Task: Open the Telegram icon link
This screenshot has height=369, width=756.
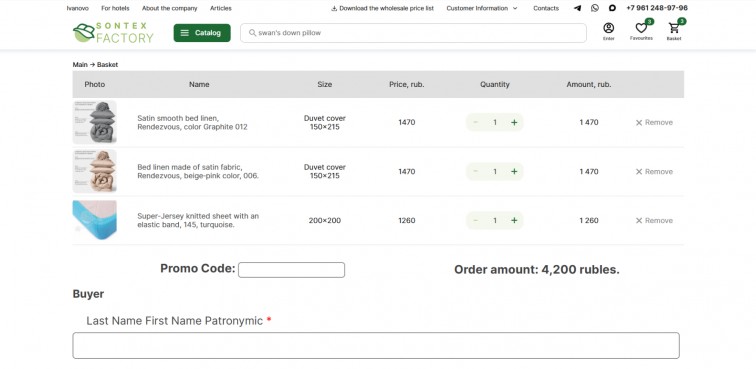Action: click(577, 8)
